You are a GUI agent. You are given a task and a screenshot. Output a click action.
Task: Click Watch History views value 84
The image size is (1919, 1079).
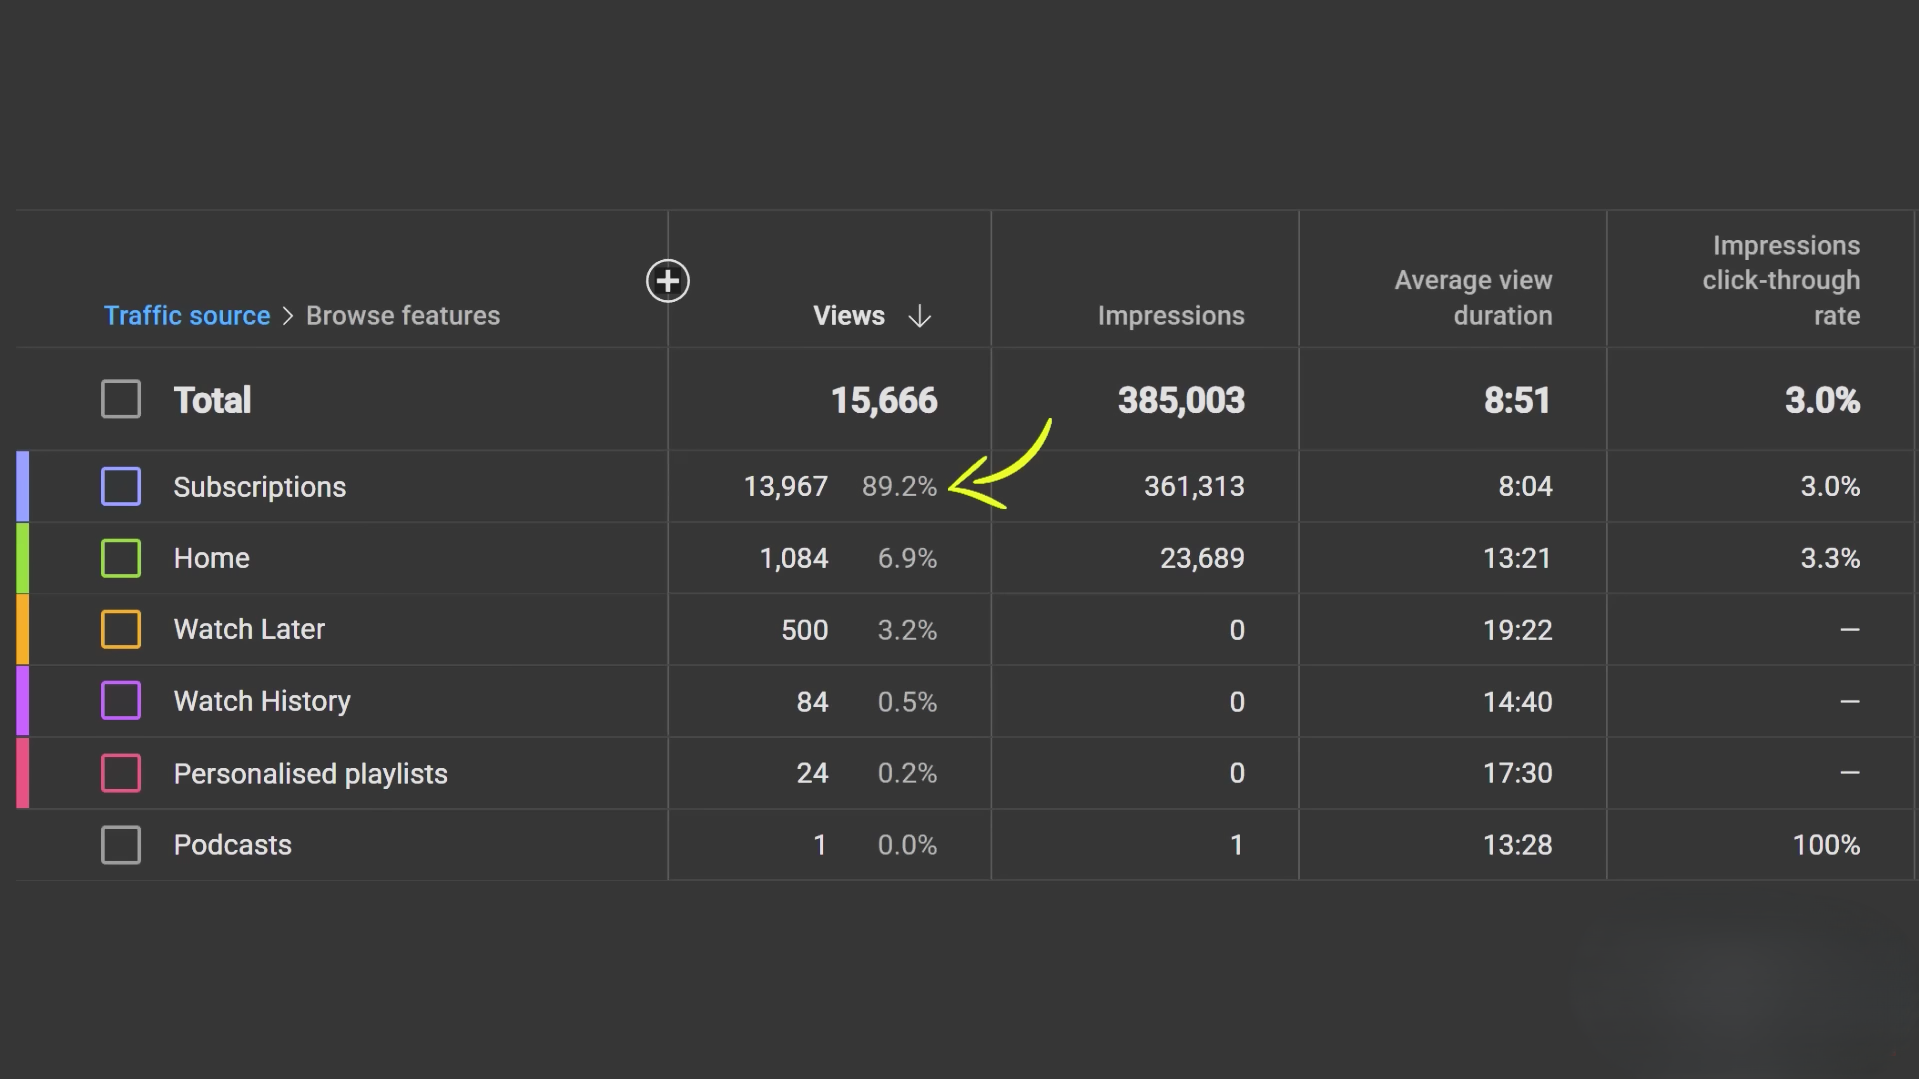(812, 702)
